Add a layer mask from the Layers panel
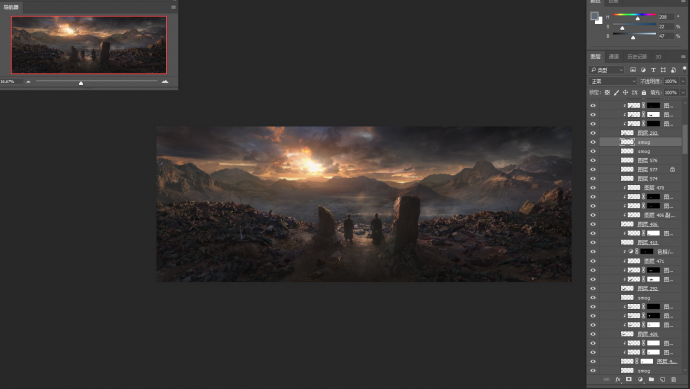690x389 pixels. [629, 379]
